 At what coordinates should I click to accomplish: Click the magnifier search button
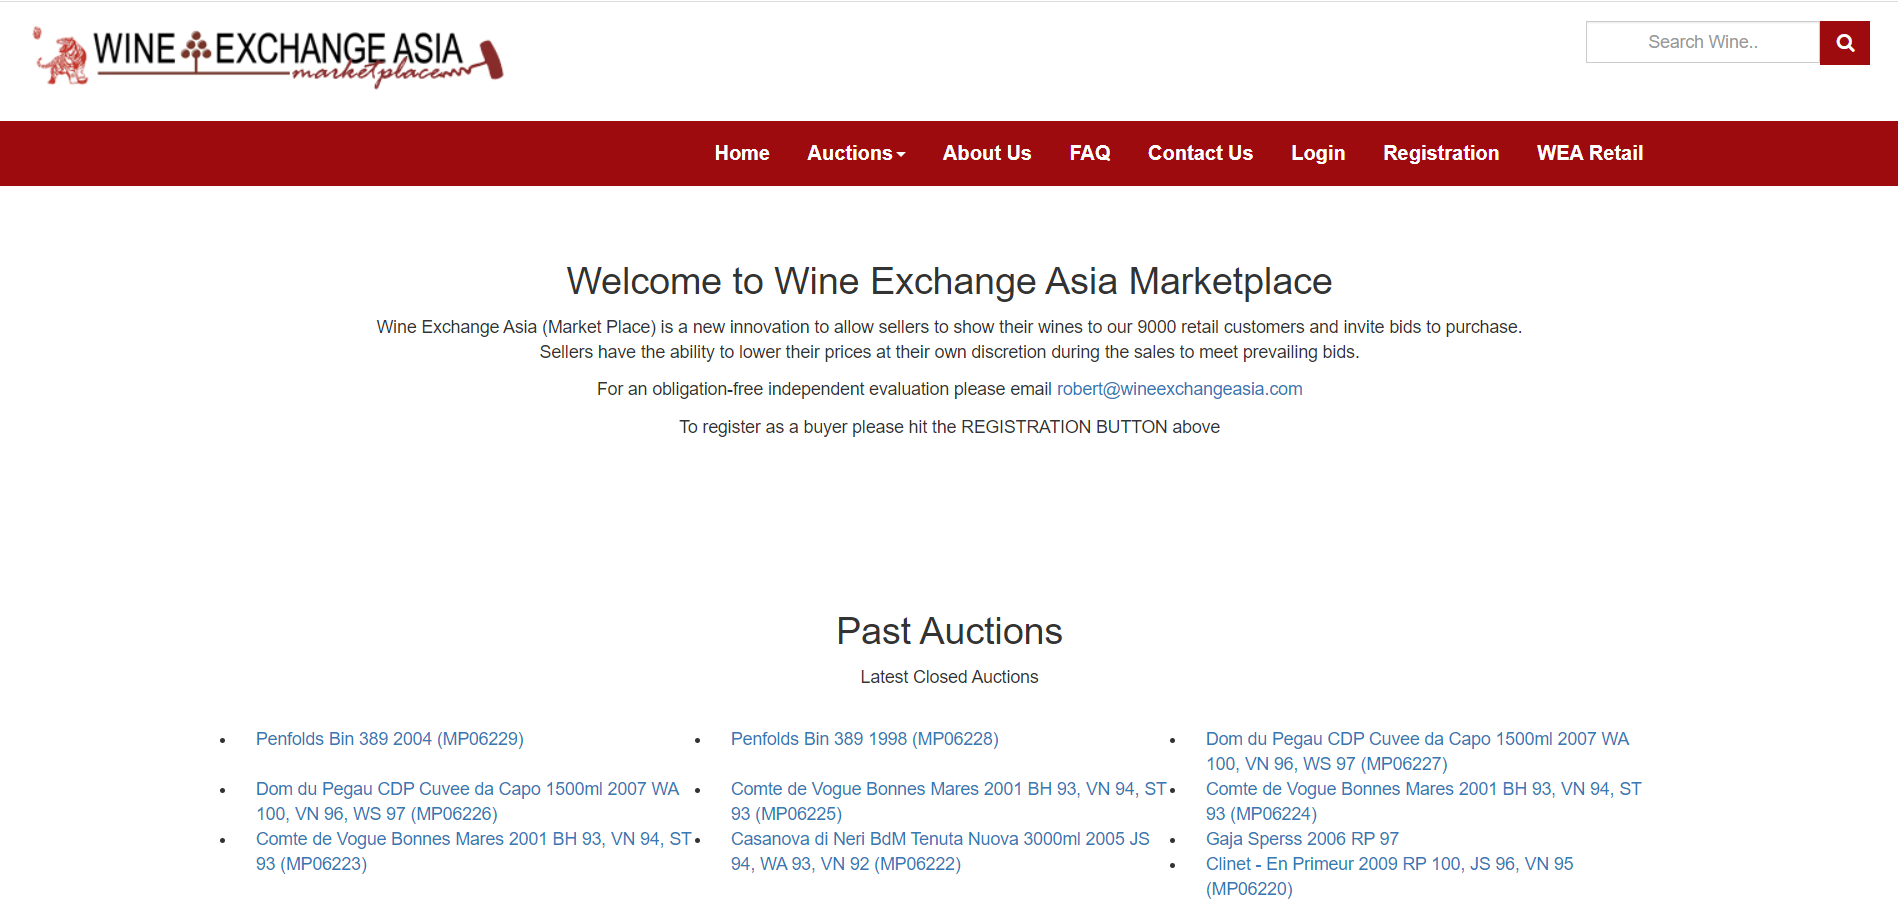click(1844, 43)
